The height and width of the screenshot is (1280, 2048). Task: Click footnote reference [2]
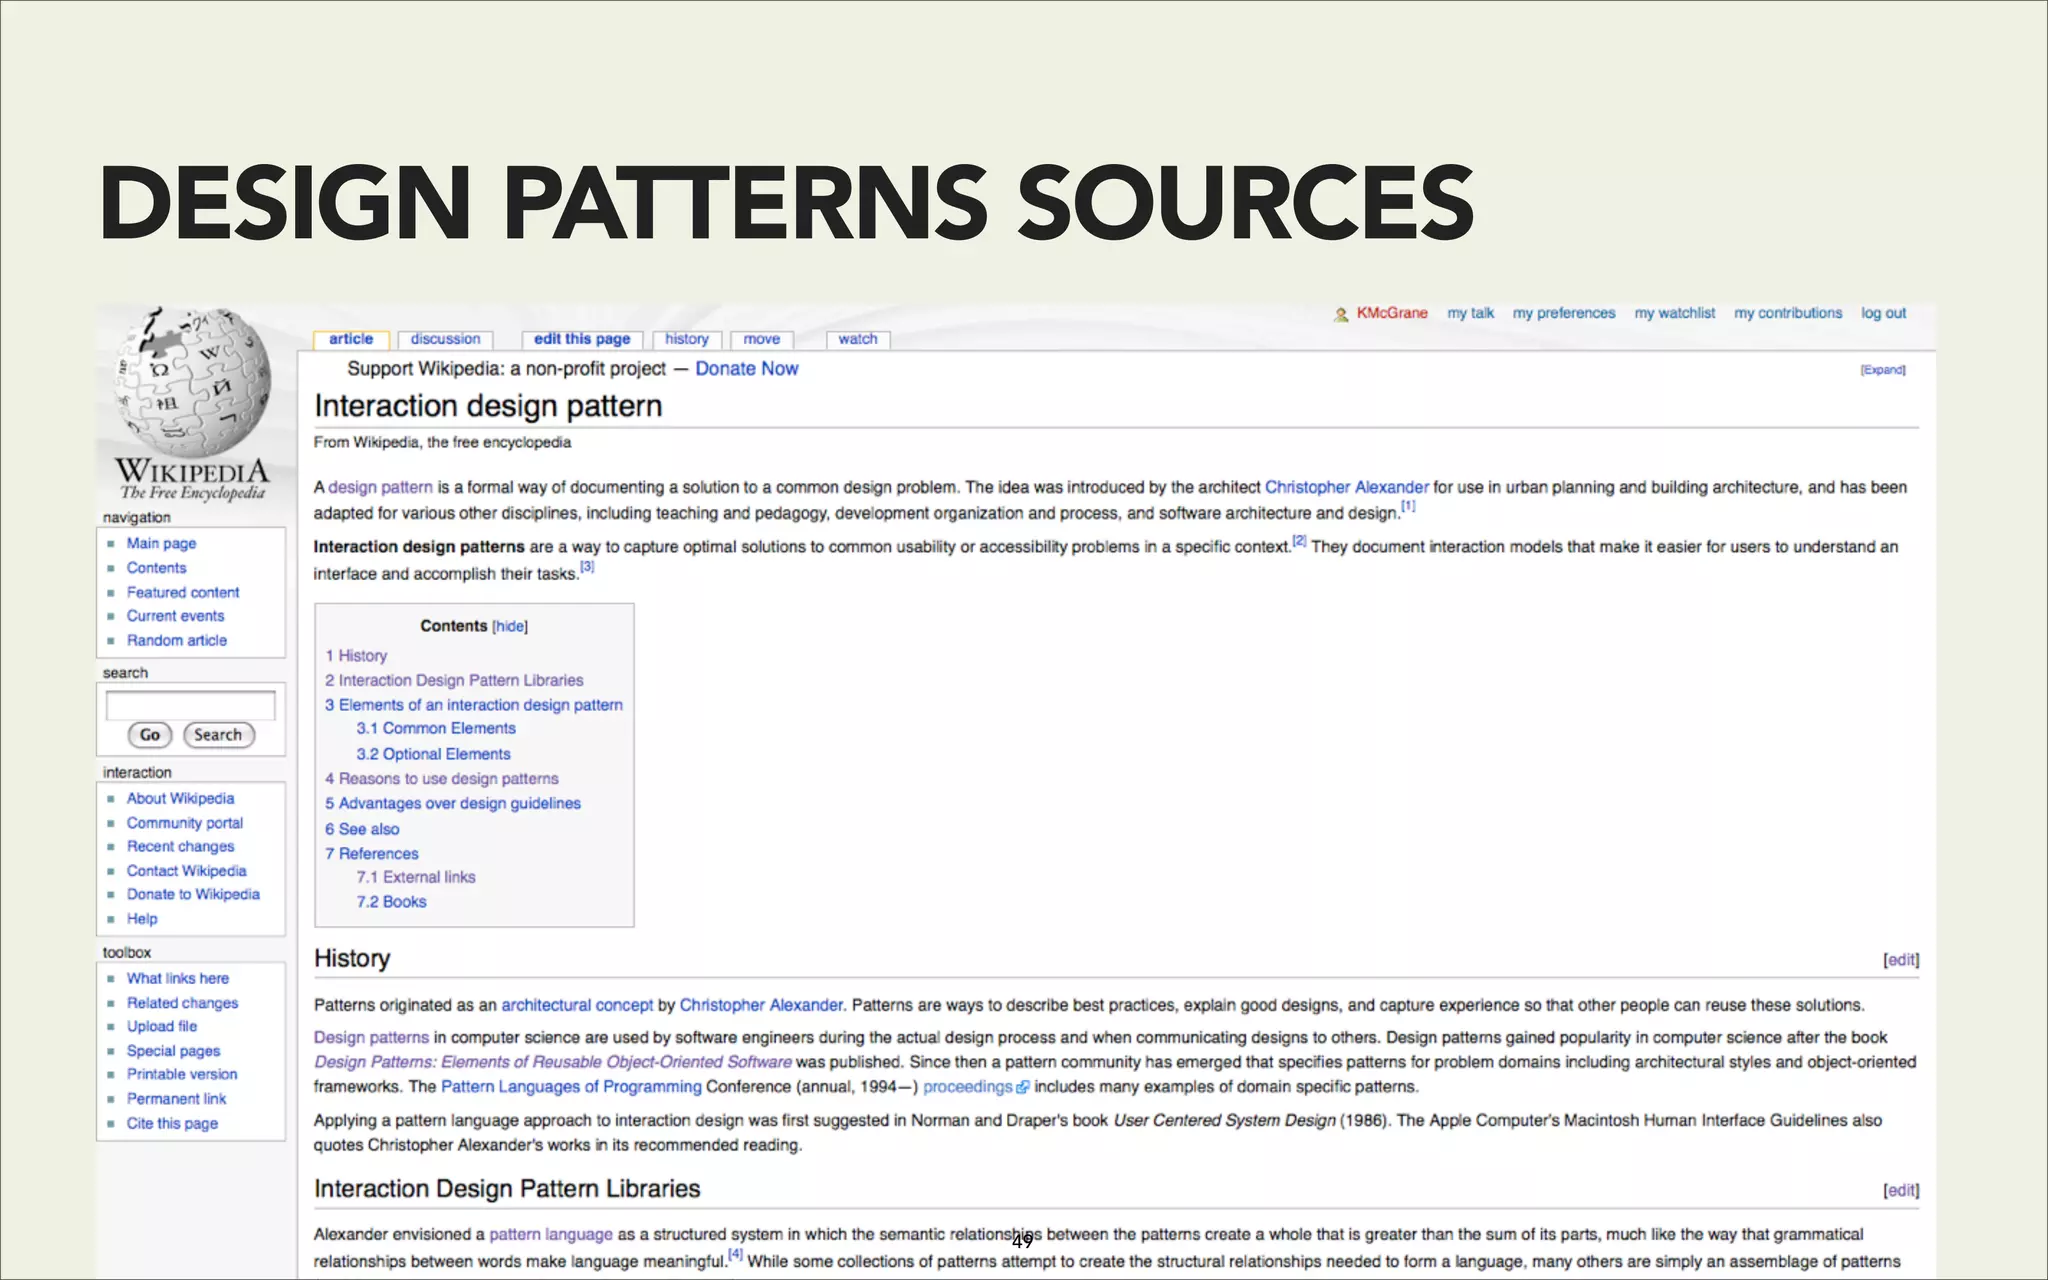coord(1299,541)
